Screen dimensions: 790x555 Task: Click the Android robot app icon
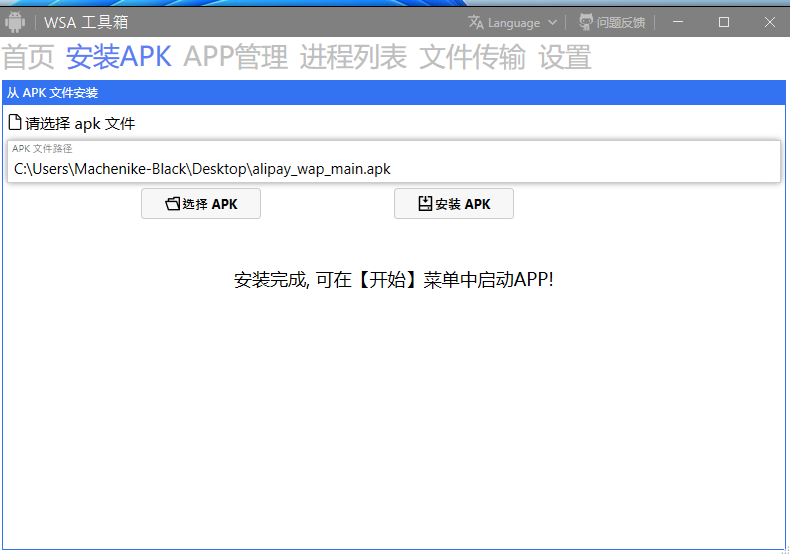[15, 22]
